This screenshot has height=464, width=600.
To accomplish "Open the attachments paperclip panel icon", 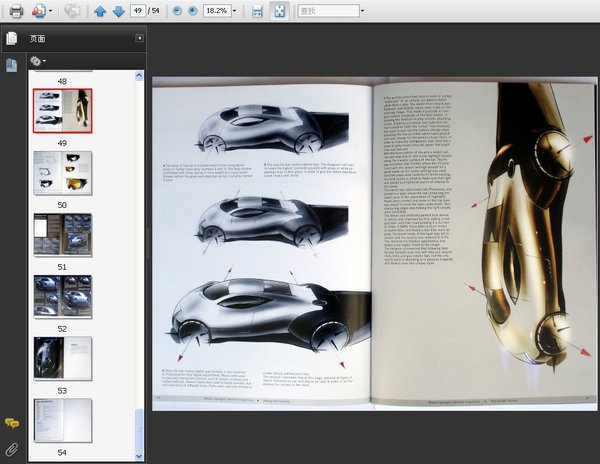I will (12, 448).
